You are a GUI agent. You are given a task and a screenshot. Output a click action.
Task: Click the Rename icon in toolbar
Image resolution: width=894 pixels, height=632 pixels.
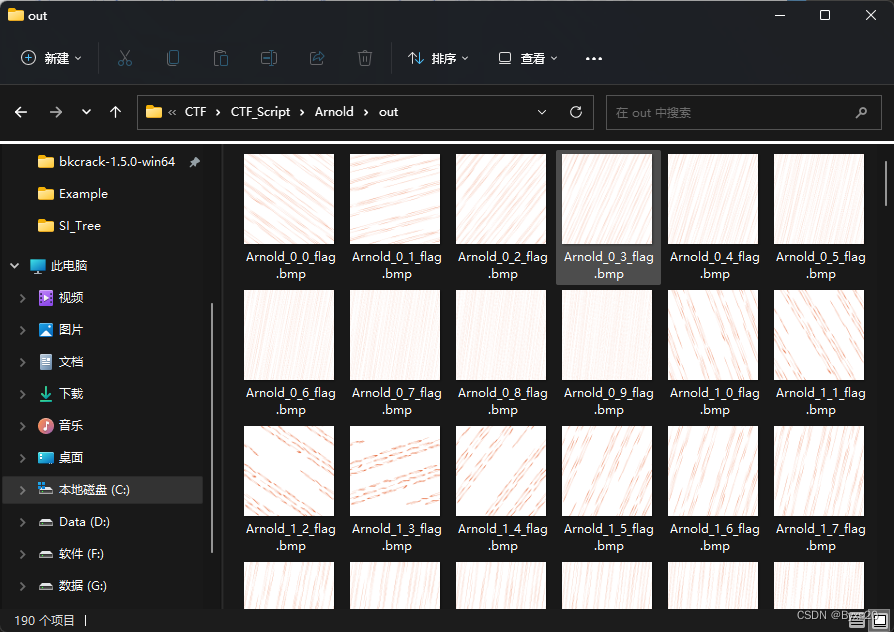(x=269, y=58)
